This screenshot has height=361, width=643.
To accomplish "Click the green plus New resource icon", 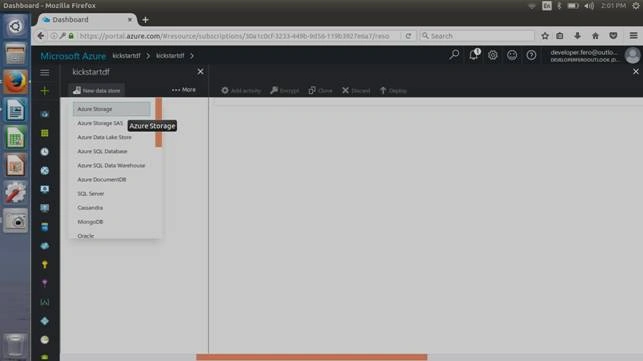I will click(x=44, y=91).
